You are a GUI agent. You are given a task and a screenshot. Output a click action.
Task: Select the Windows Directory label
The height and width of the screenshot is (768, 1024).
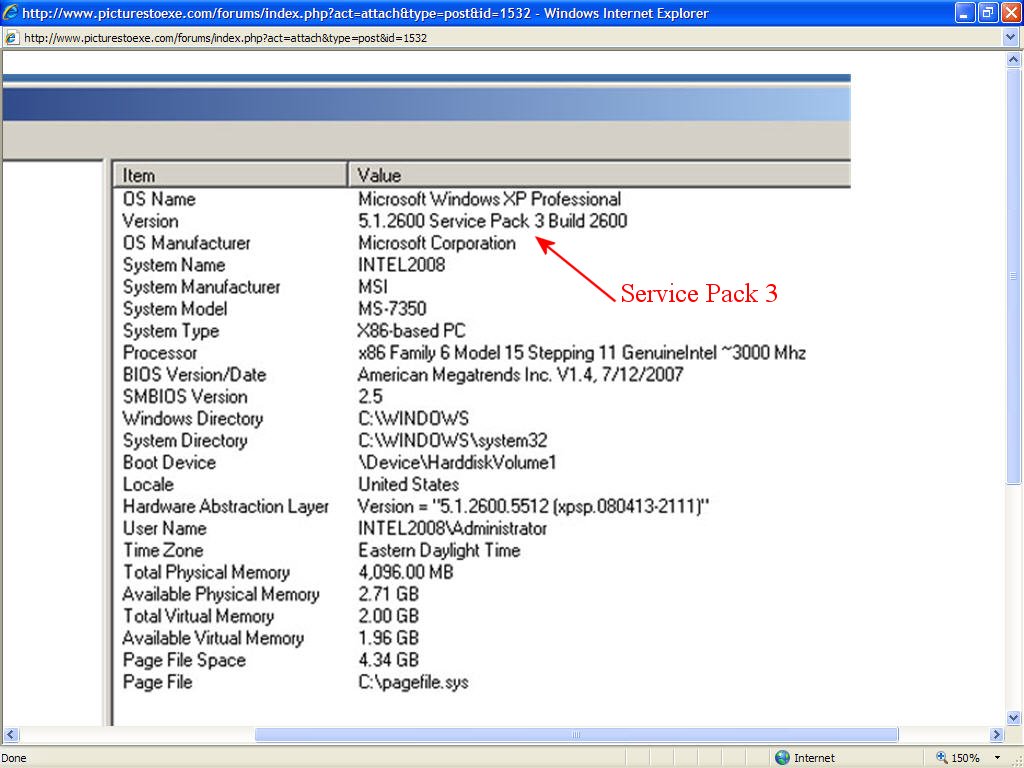[193, 418]
